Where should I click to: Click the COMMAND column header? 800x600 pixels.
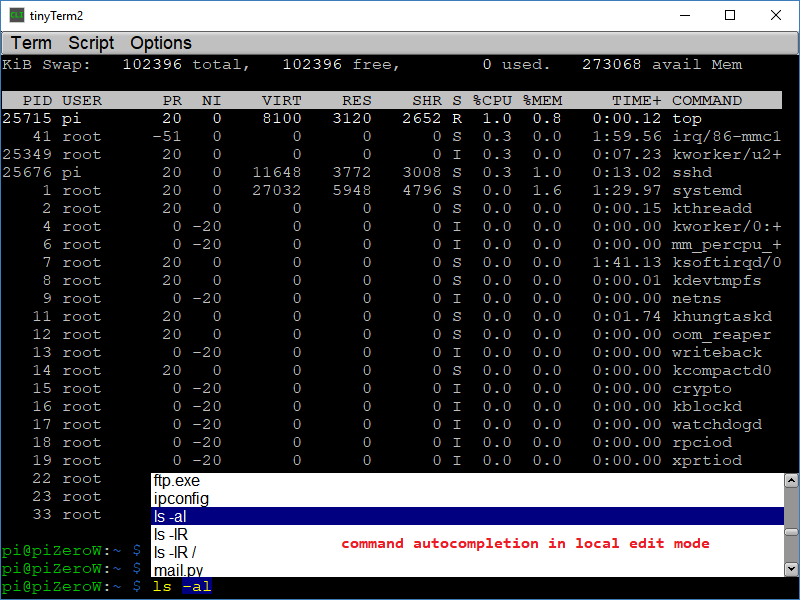[x=707, y=101]
